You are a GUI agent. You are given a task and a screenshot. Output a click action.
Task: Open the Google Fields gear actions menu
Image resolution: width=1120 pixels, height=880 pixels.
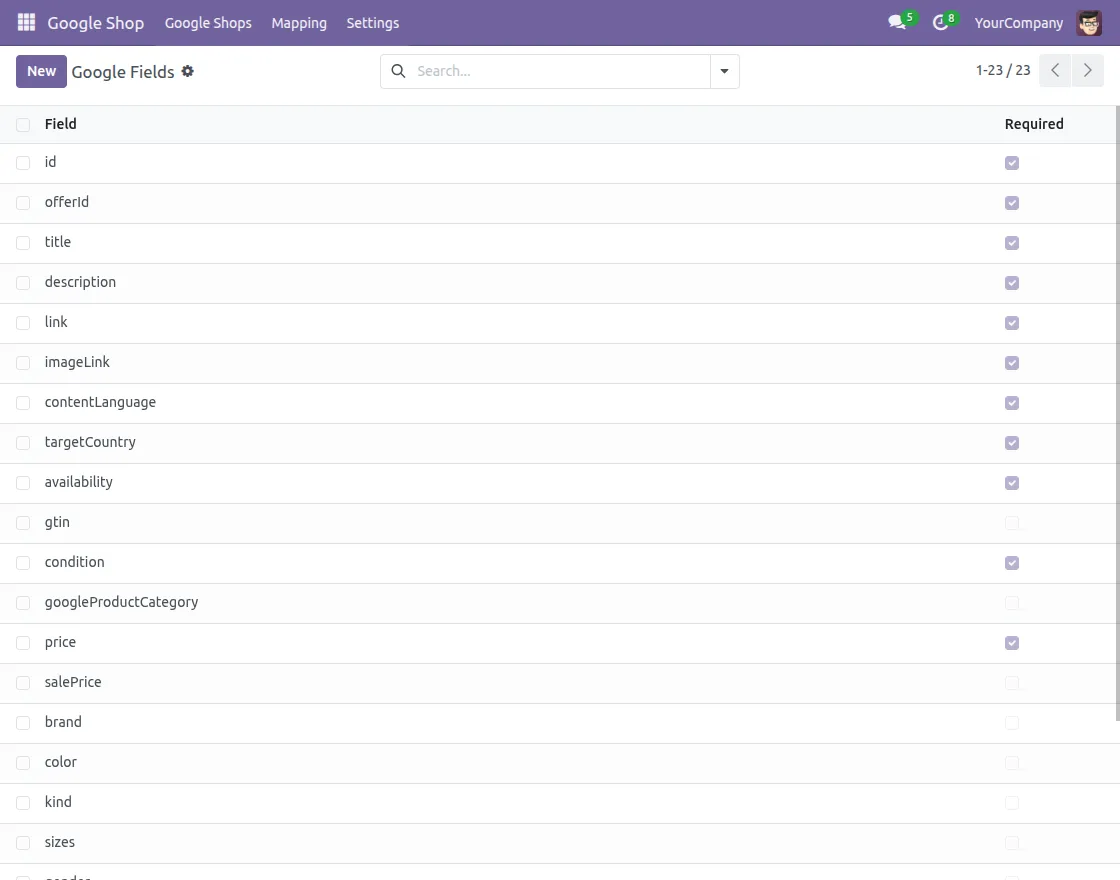(x=187, y=71)
